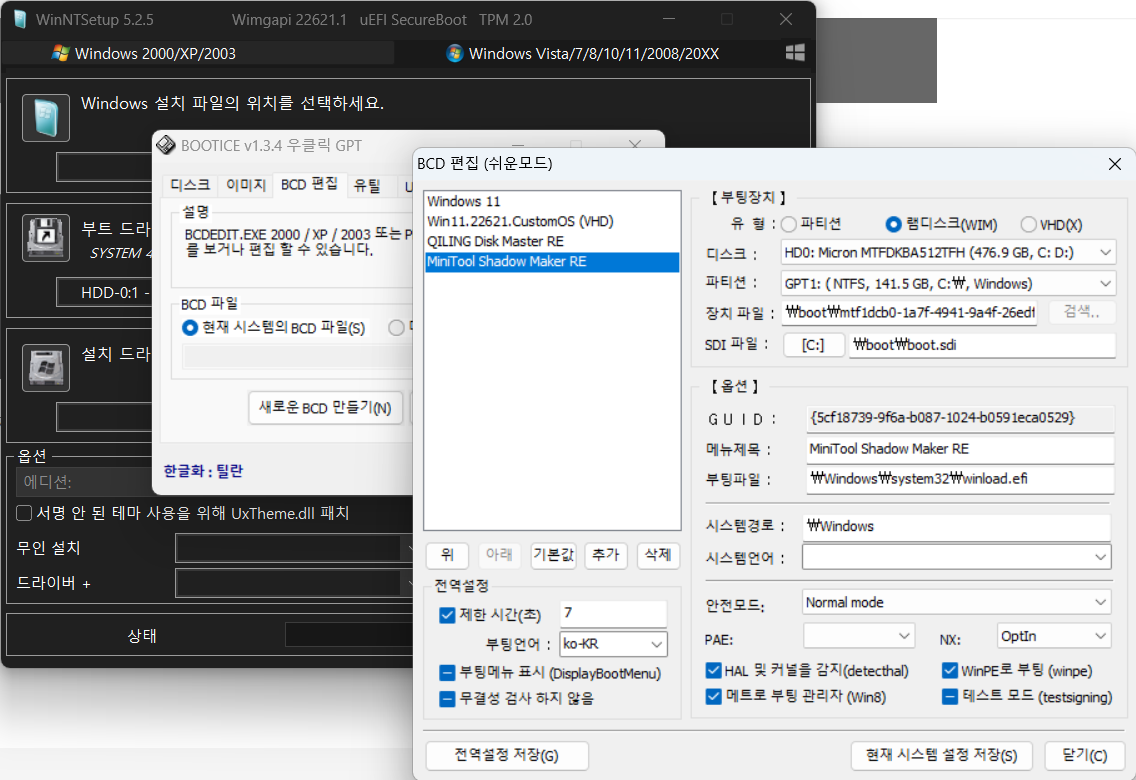Click the installation drive disk icon
1136x780 pixels.
[x=46, y=368]
